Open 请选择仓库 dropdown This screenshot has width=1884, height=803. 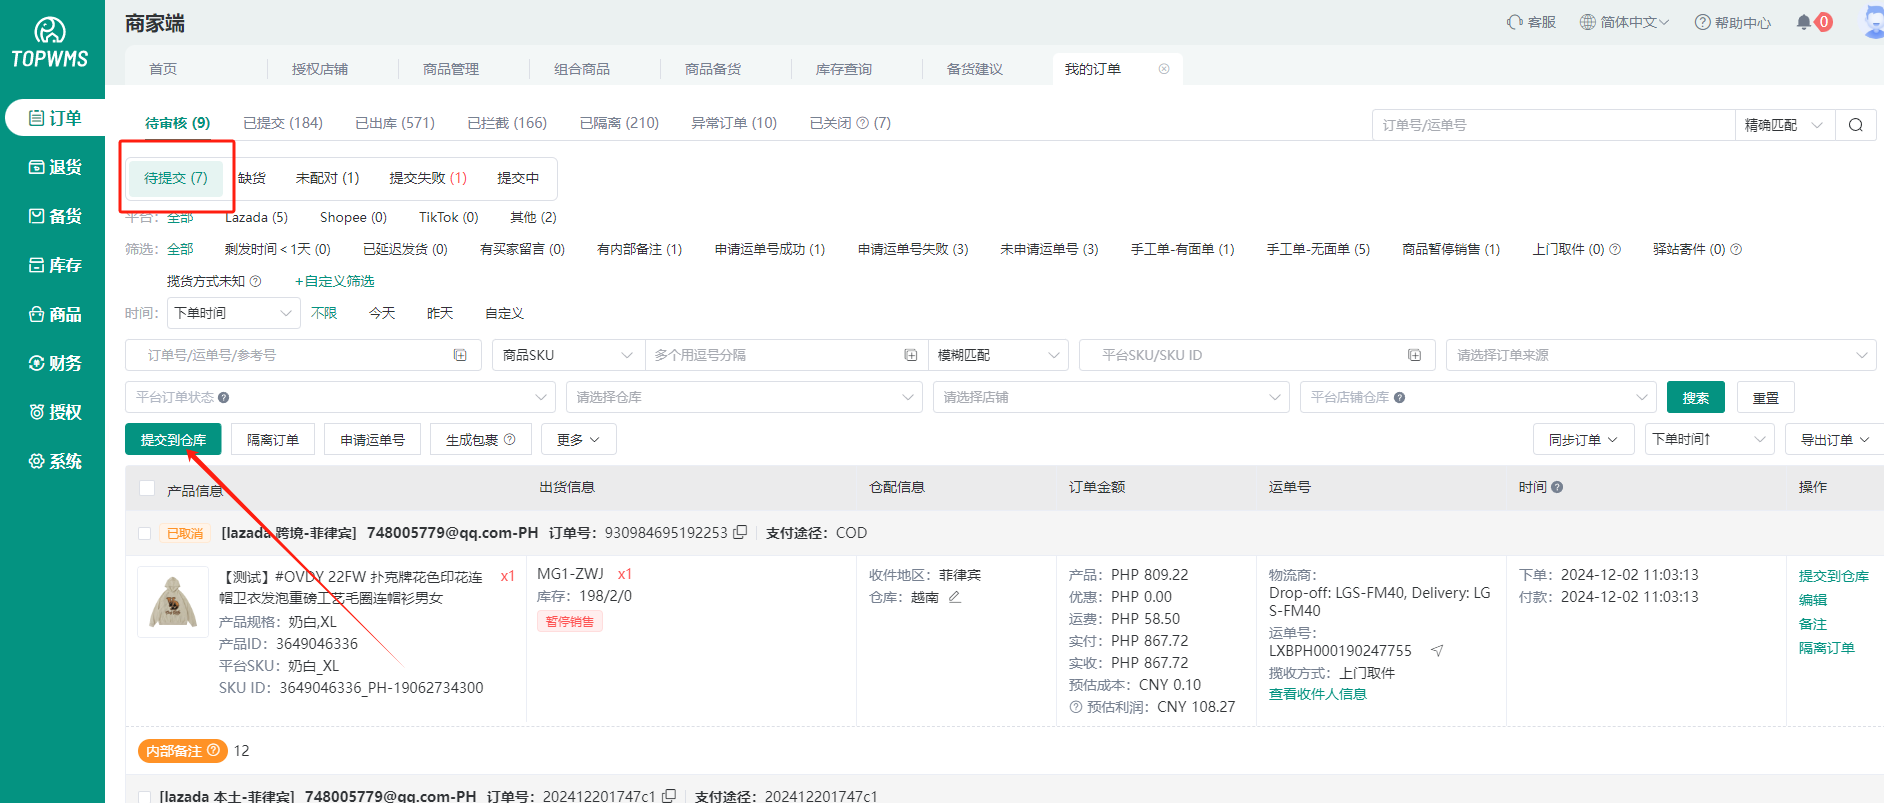click(744, 397)
